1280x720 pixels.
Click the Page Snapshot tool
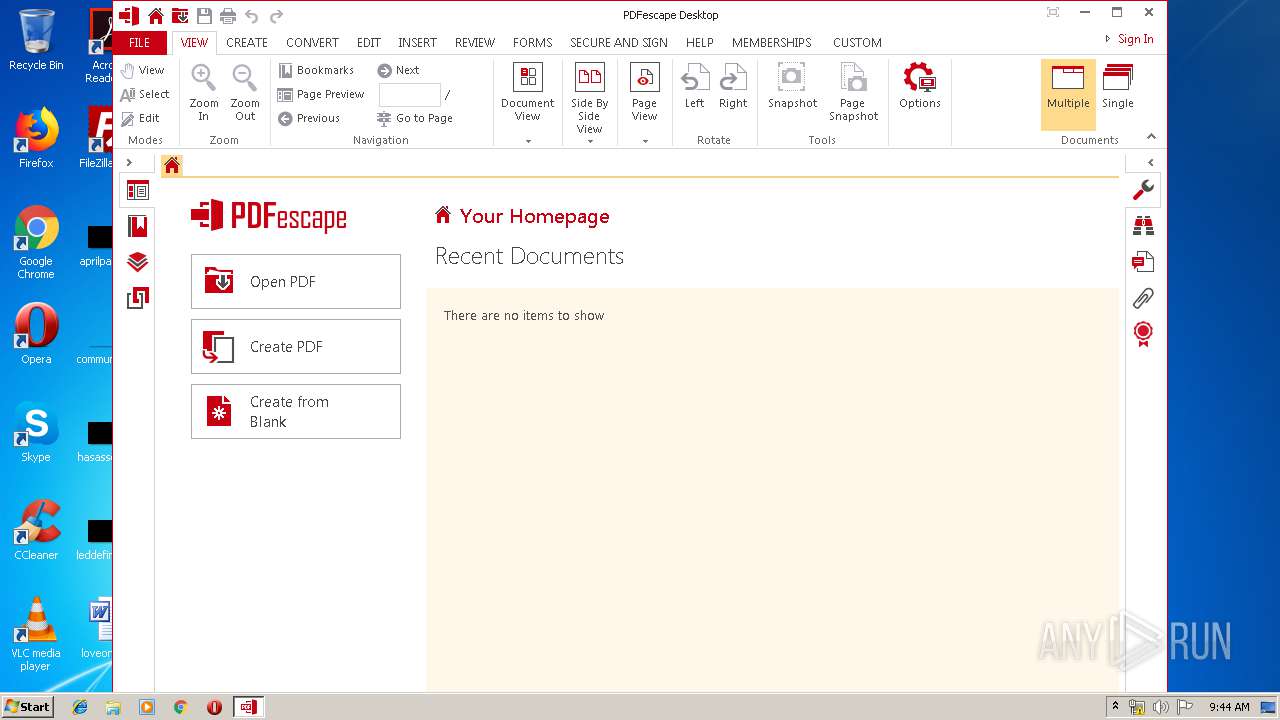tap(853, 93)
